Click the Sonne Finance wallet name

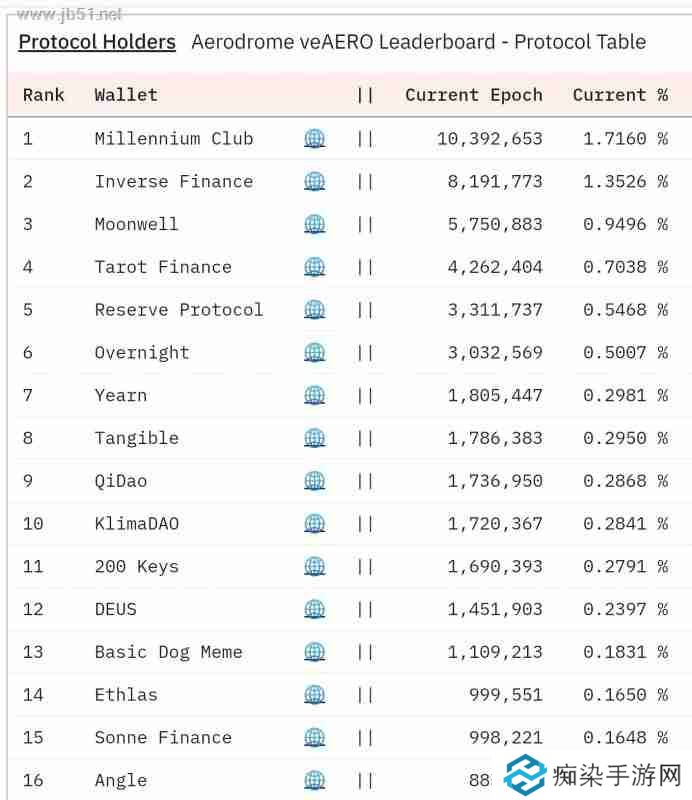pos(163,738)
